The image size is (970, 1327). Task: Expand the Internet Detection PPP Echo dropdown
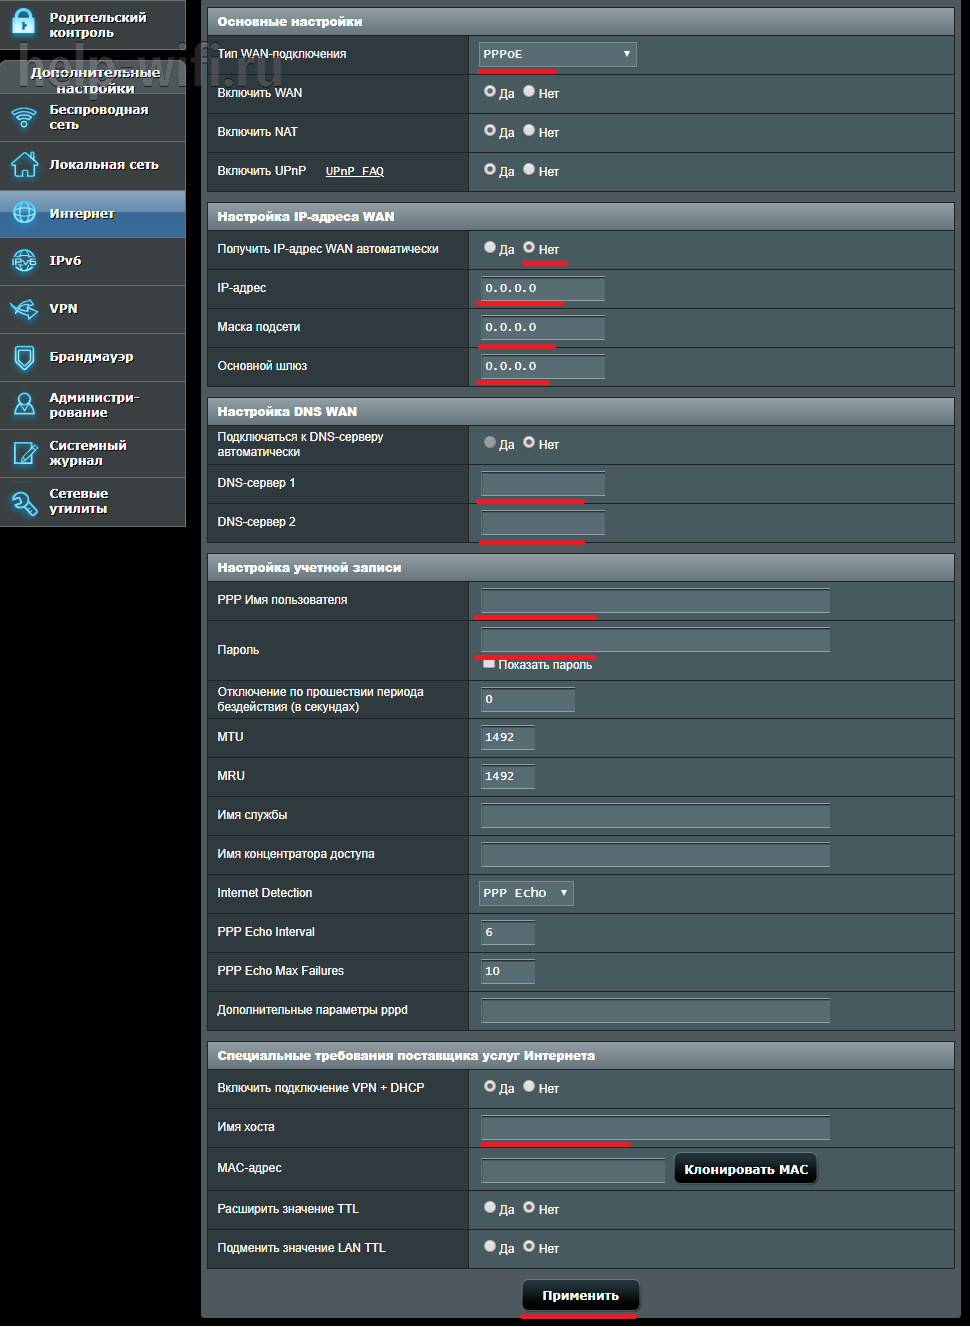click(526, 893)
